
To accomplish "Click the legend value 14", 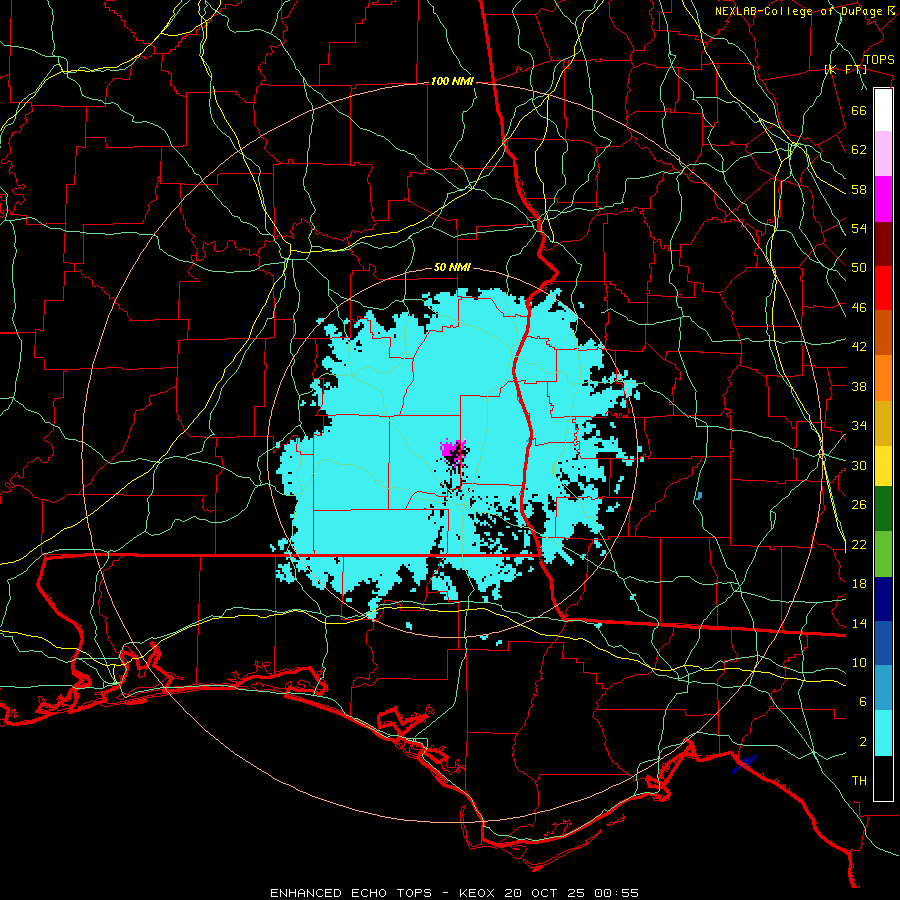I will [x=859, y=623].
